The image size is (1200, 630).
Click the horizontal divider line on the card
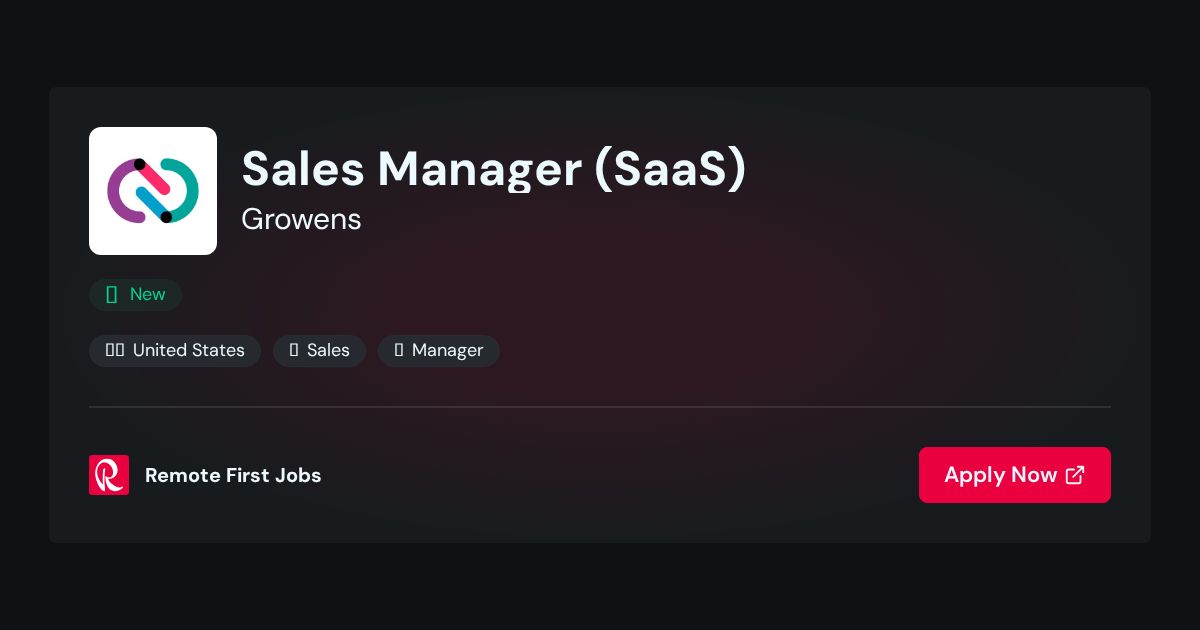coord(600,407)
